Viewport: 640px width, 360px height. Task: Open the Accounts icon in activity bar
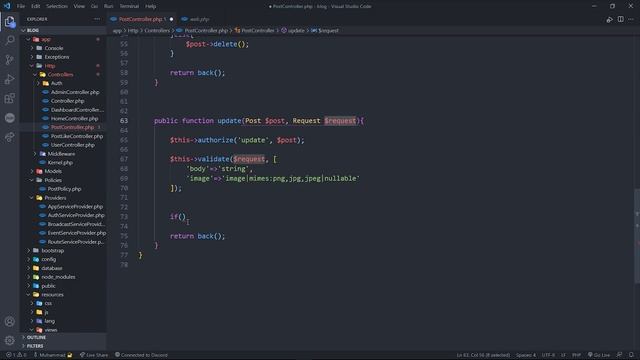tap(10, 321)
